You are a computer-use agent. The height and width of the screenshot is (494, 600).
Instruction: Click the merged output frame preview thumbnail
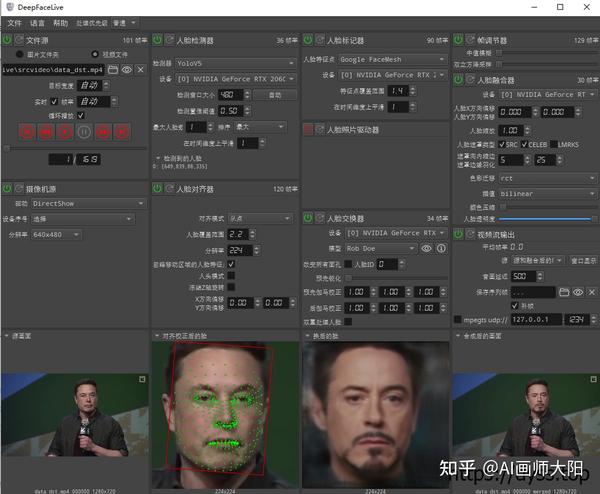pos(526,415)
